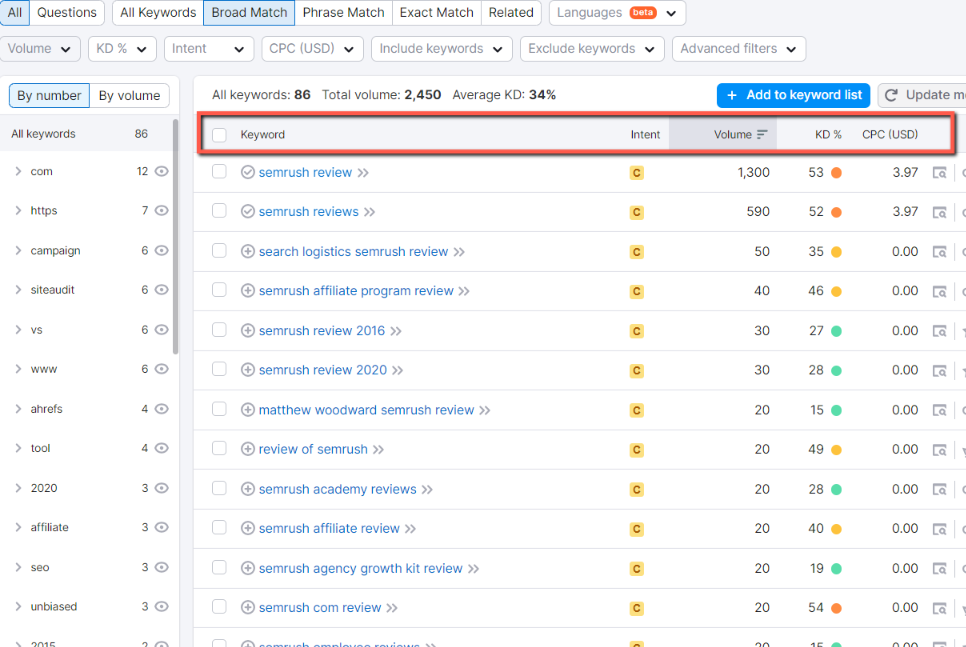Click double-arrow icon after semrush review keyword
This screenshot has height=647, width=966.
(x=363, y=173)
